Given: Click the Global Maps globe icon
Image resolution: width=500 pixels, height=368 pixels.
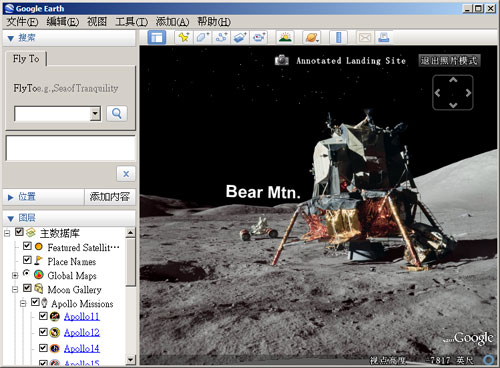Looking at the screenshot, I should pos(39,275).
